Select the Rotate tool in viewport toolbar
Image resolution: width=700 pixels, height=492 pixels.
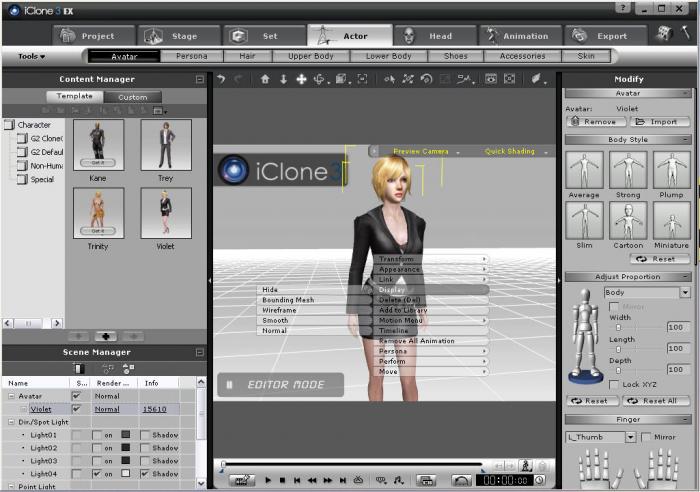click(320, 79)
